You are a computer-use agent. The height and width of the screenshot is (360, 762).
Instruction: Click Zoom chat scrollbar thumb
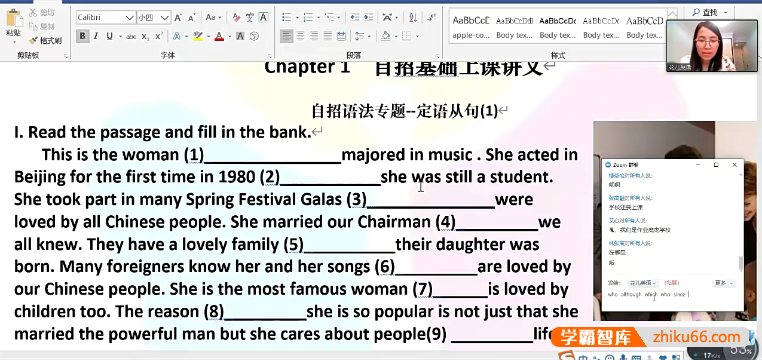[741, 263]
